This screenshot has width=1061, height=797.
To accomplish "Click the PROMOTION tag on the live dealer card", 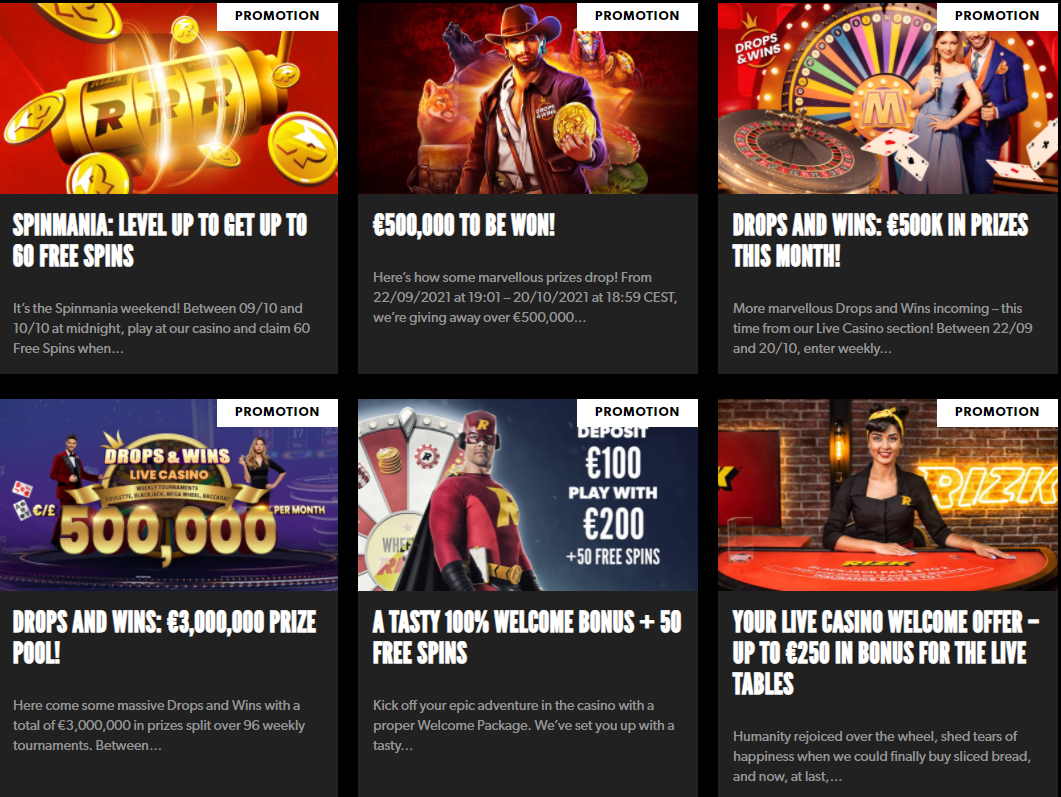I will point(997,412).
